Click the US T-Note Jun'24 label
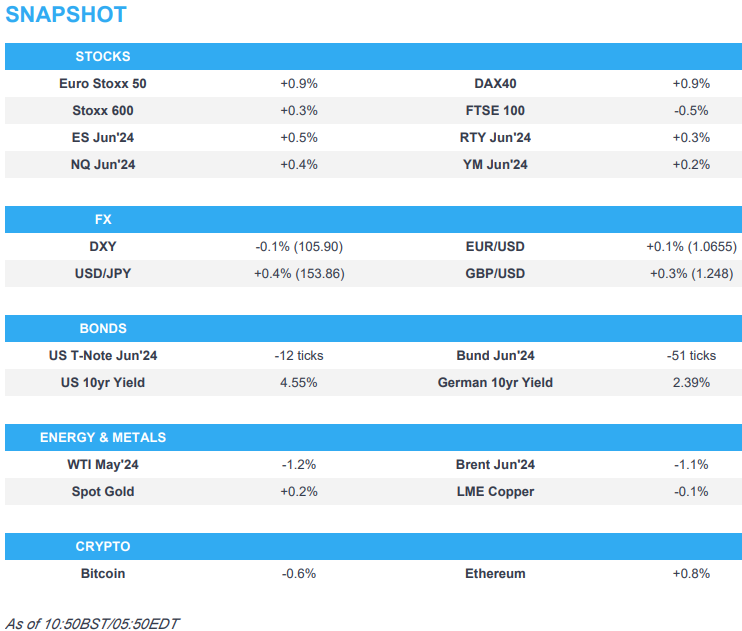This screenshot has height=631, width=742. point(103,355)
